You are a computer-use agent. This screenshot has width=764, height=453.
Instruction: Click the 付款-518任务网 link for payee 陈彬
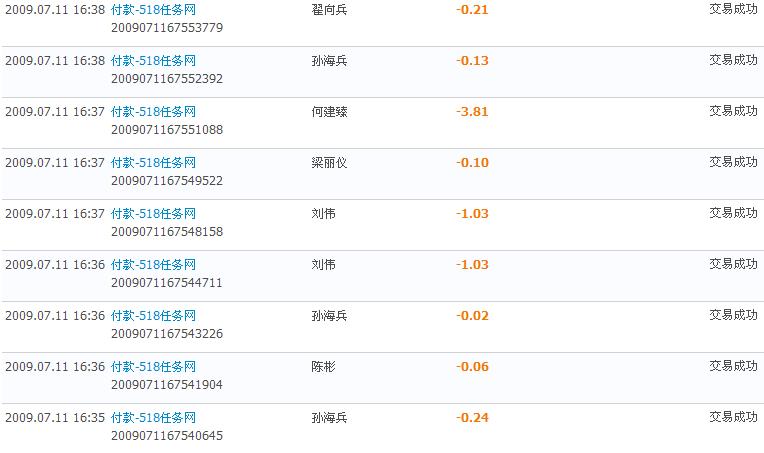pyautogui.click(x=153, y=367)
